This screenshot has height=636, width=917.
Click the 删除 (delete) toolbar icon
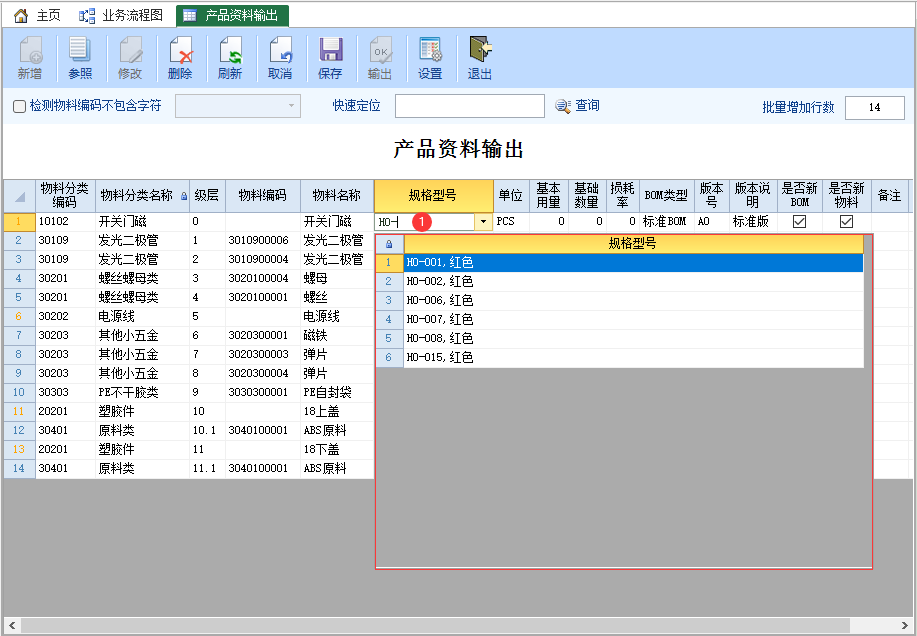(x=180, y=57)
